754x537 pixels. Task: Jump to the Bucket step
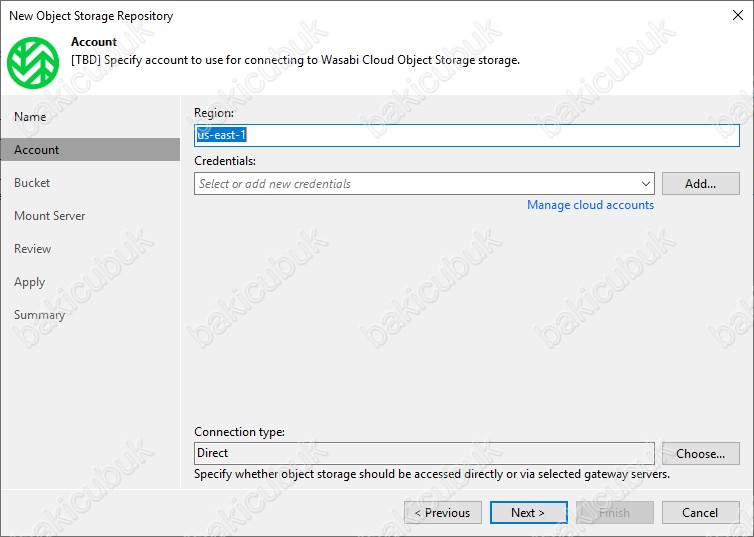point(32,183)
